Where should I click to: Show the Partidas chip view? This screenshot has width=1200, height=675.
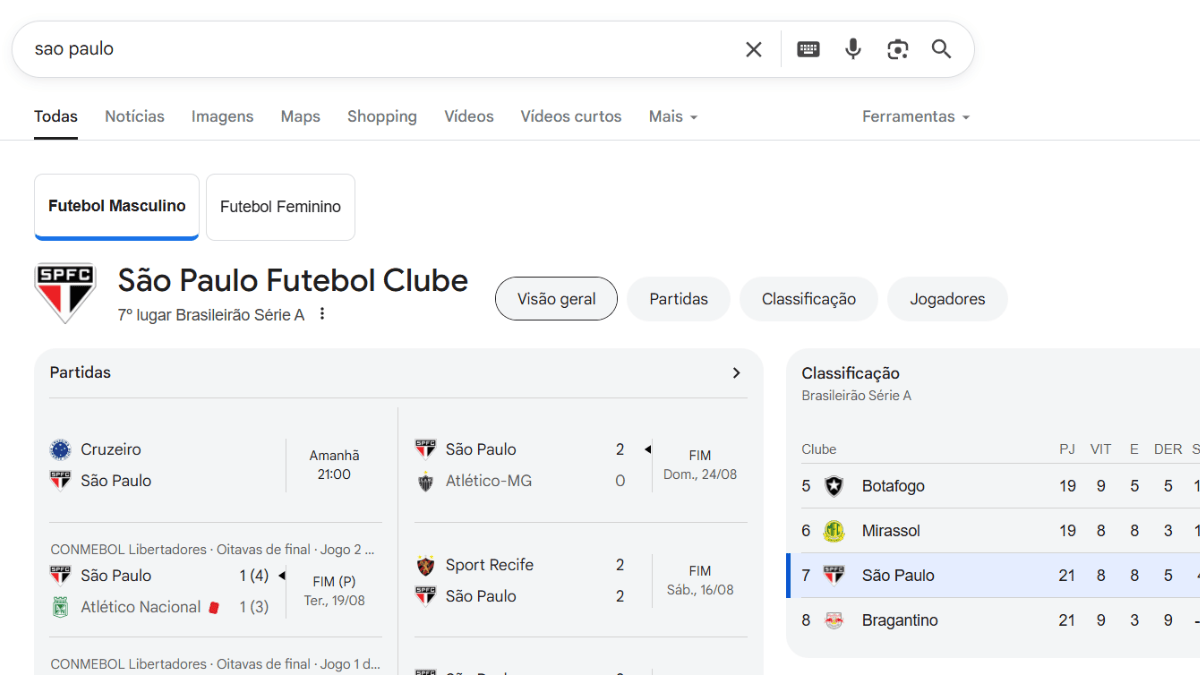678,299
